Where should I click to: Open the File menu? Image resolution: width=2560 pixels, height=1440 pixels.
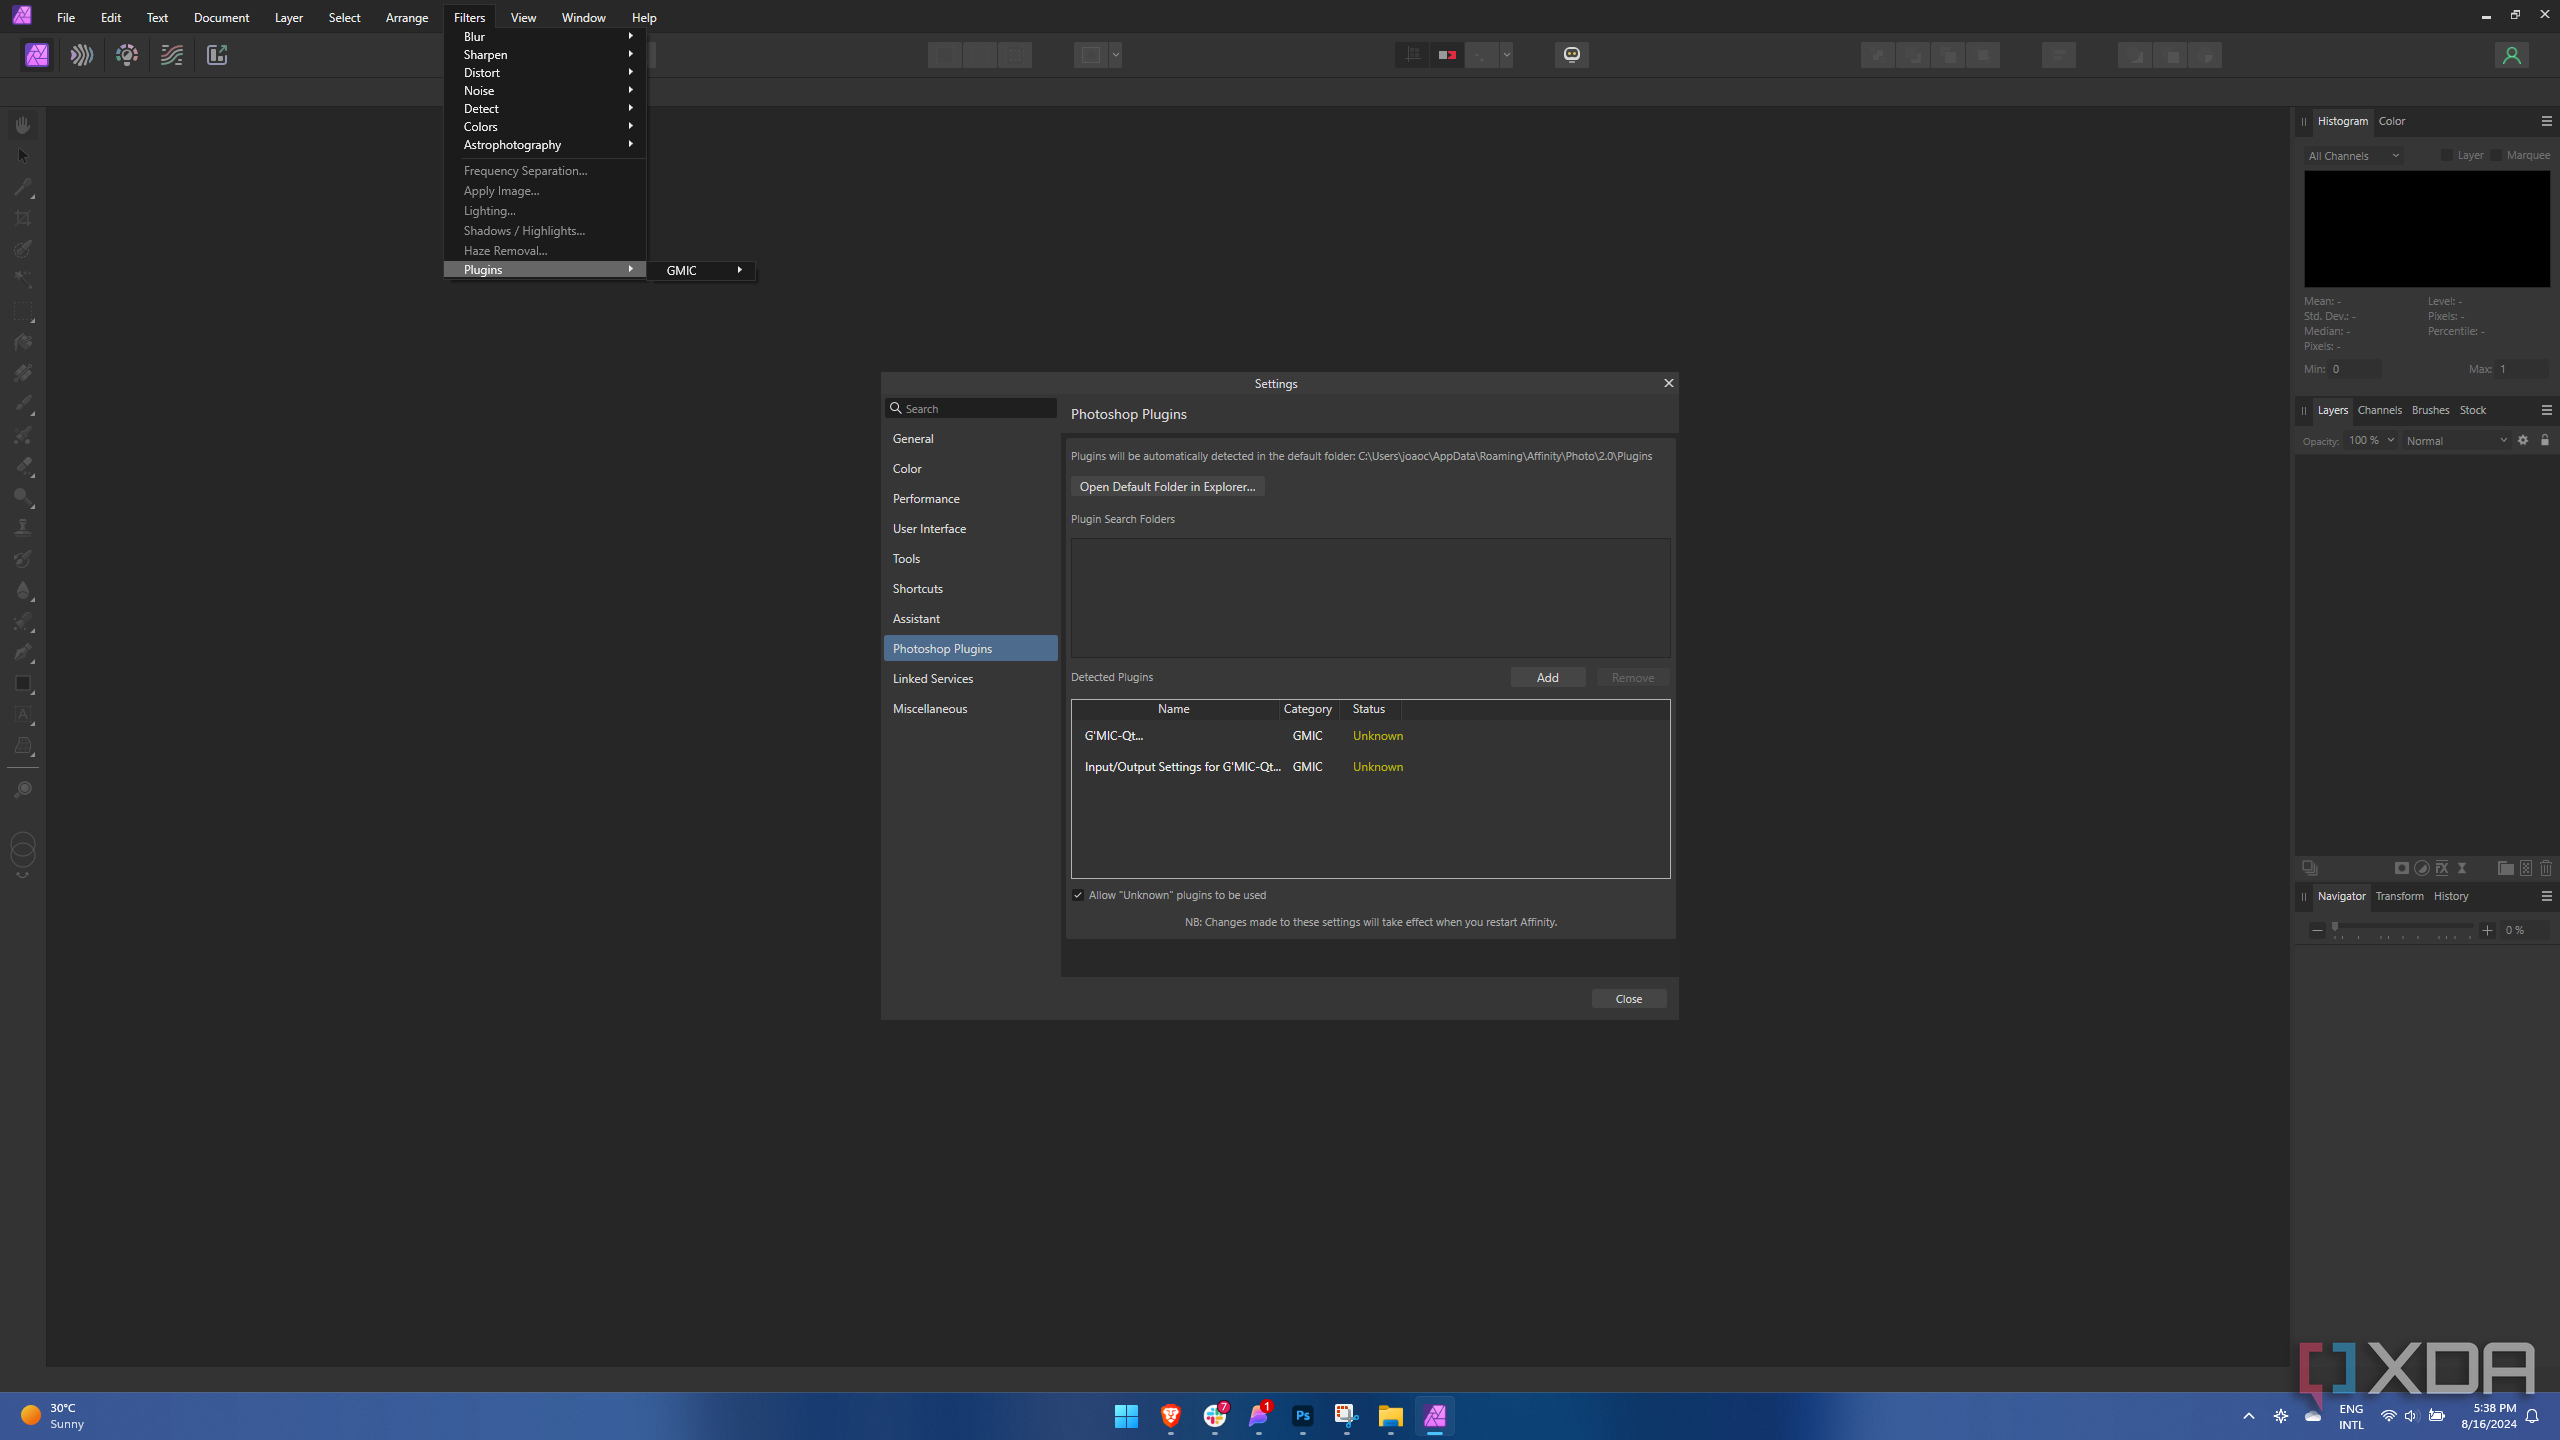66,17
